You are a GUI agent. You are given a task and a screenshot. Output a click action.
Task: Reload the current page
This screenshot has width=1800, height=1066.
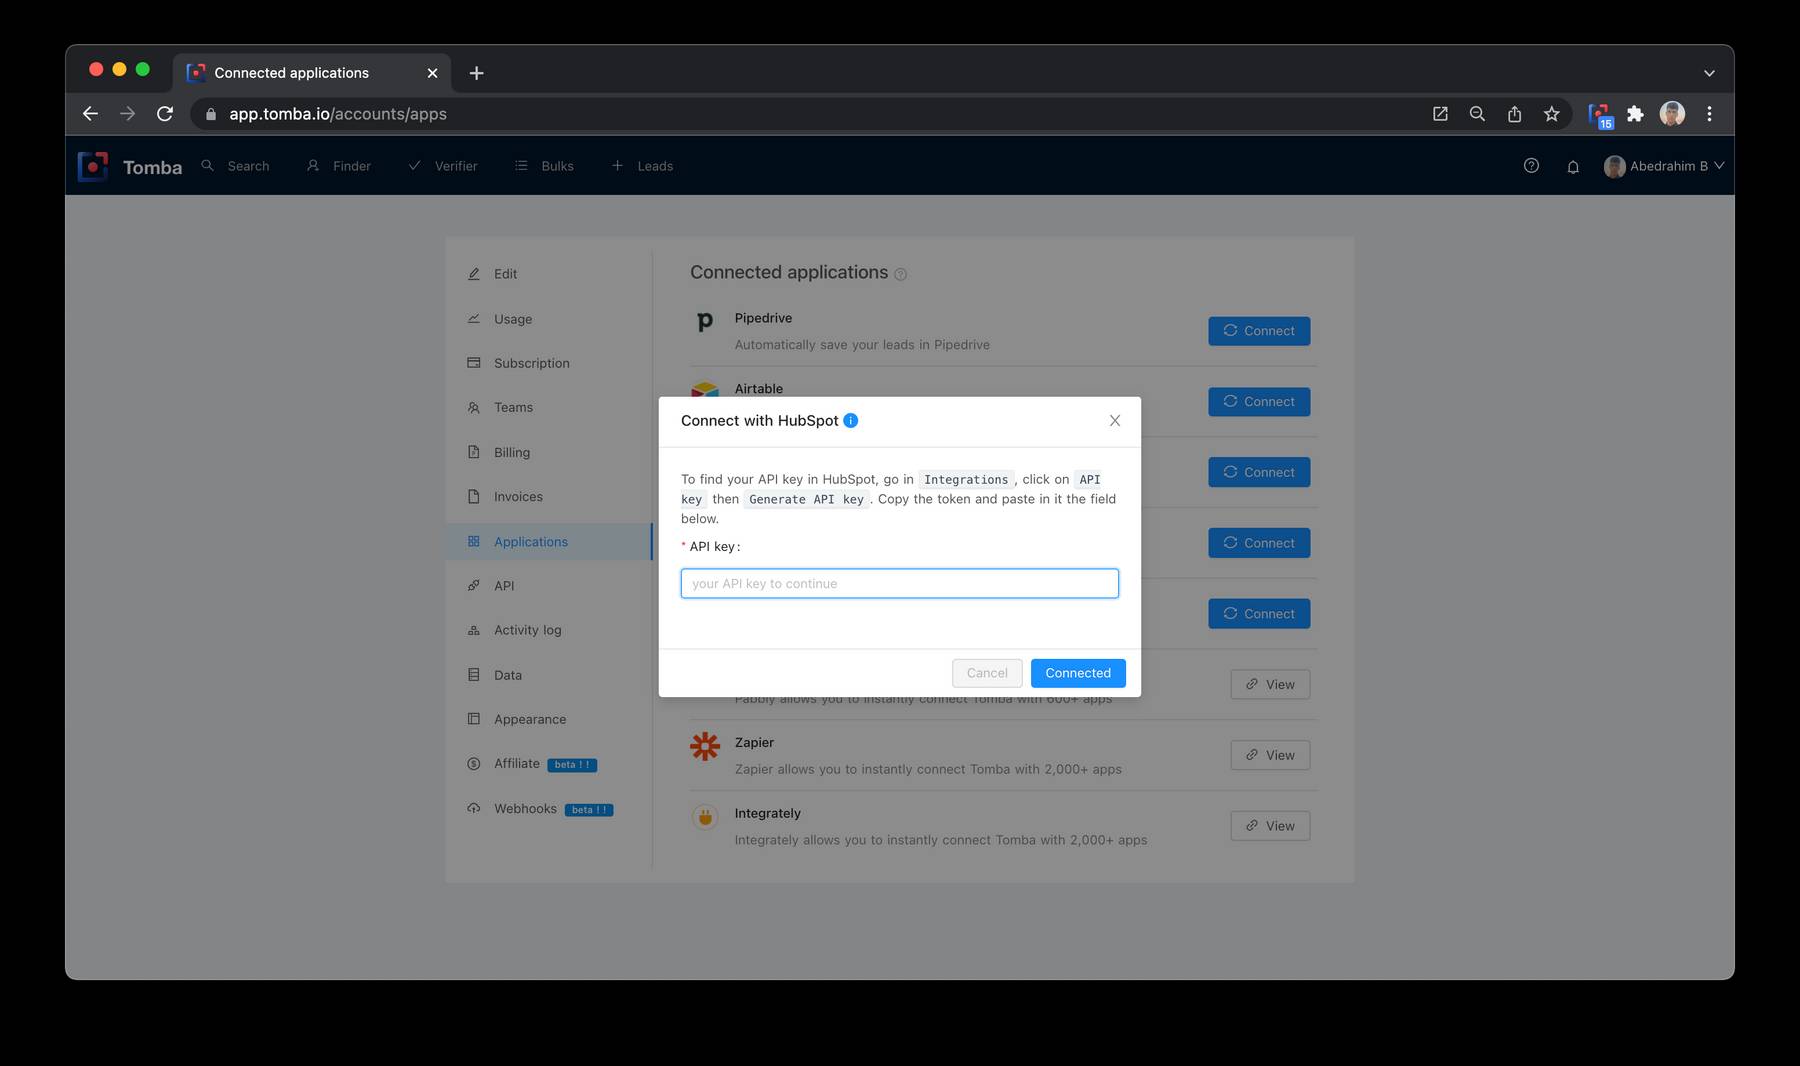(x=165, y=114)
